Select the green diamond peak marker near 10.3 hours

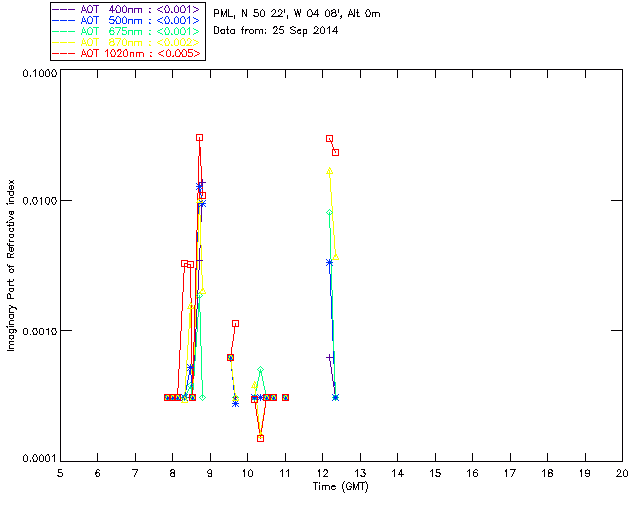[x=260, y=370]
